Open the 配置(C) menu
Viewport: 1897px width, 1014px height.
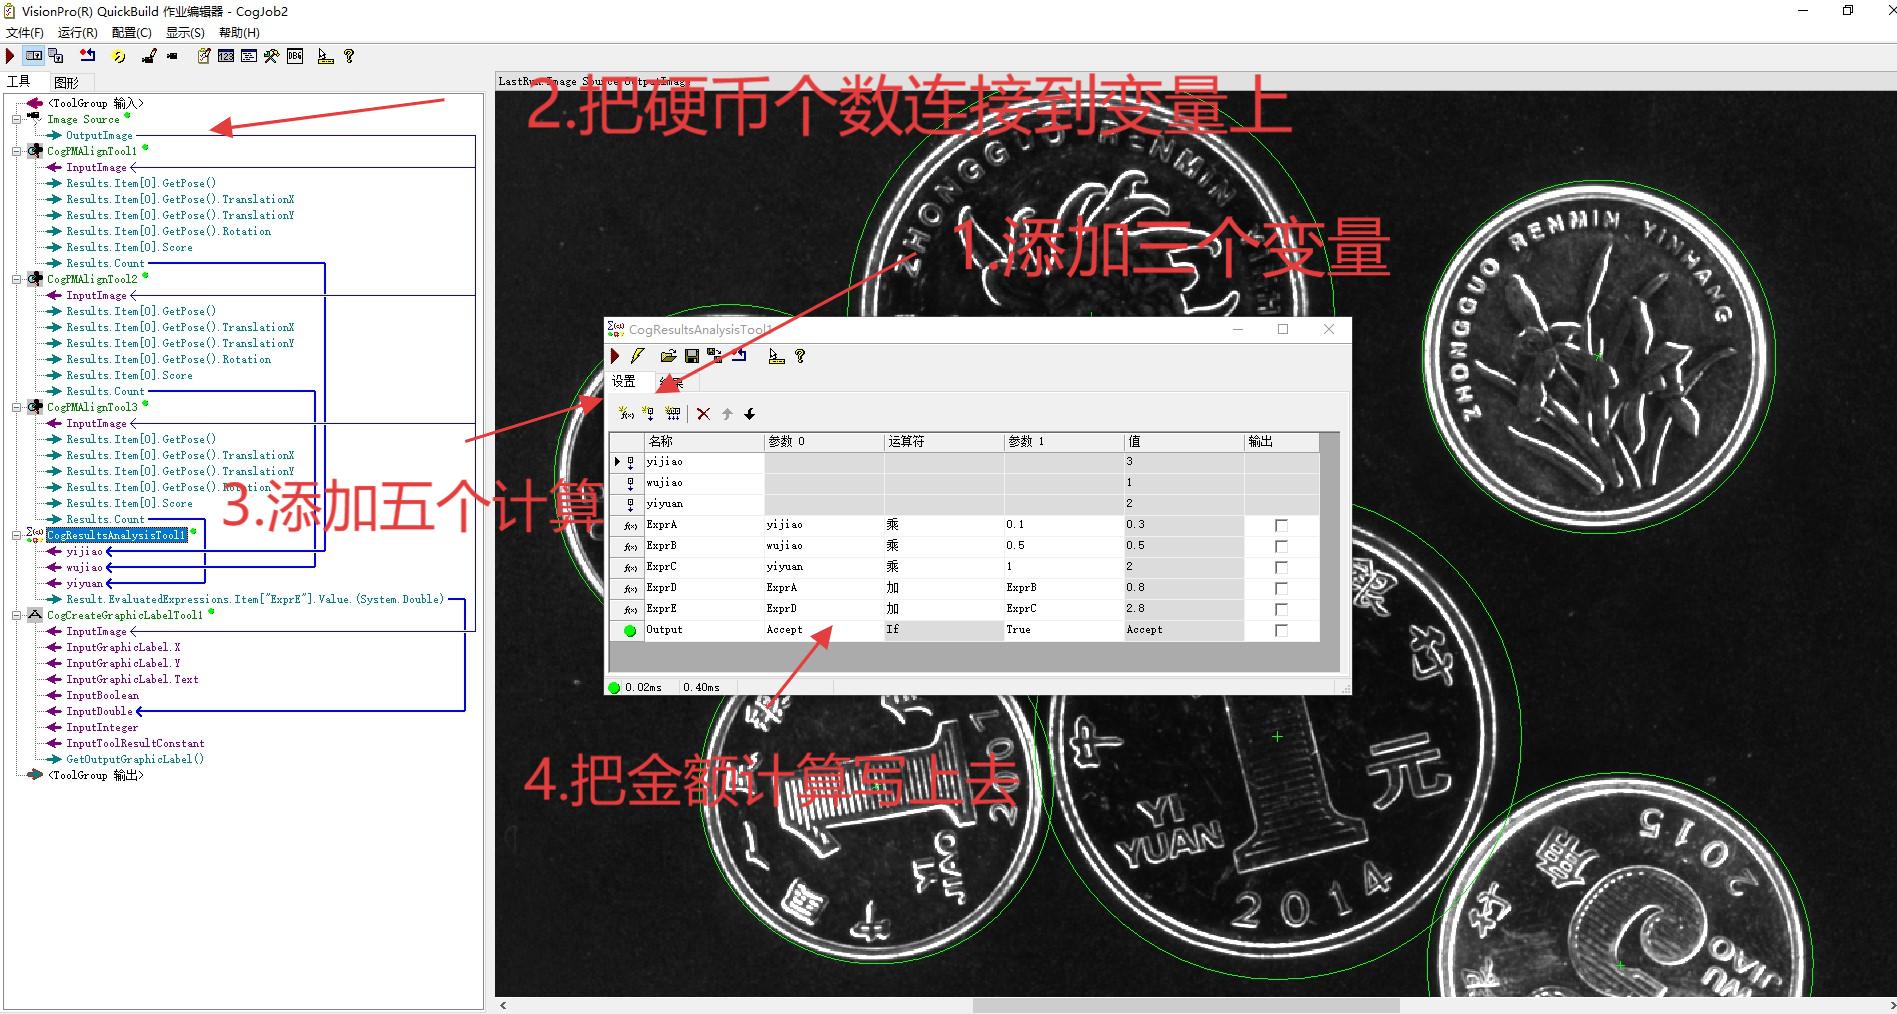132,33
